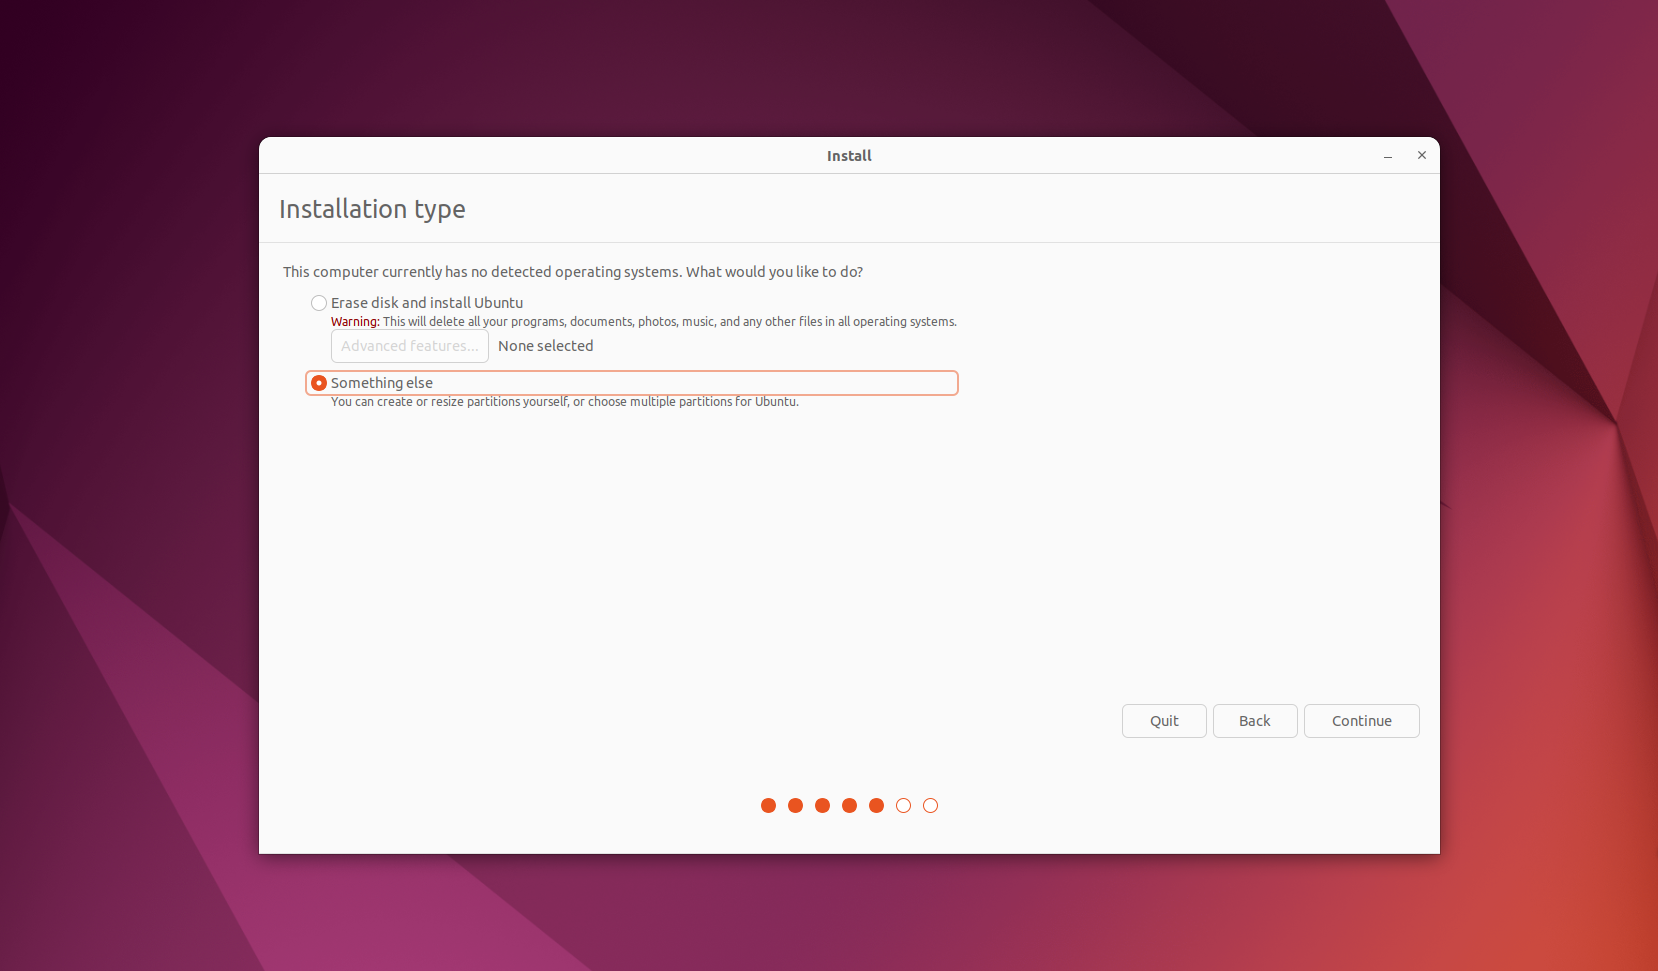Image resolution: width=1658 pixels, height=971 pixels.
Task: Click the deletion warning text under Erase disk
Action: coord(644,322)
